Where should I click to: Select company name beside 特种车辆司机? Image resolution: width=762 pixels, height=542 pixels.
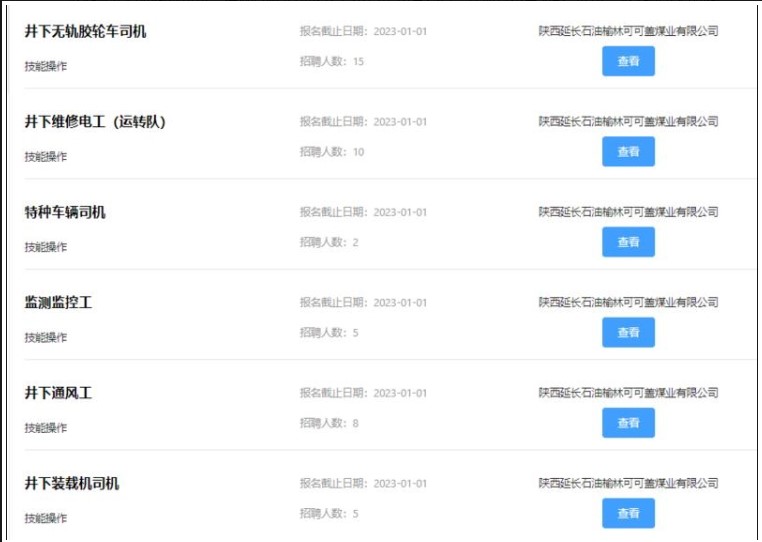[x=628, y=212]
